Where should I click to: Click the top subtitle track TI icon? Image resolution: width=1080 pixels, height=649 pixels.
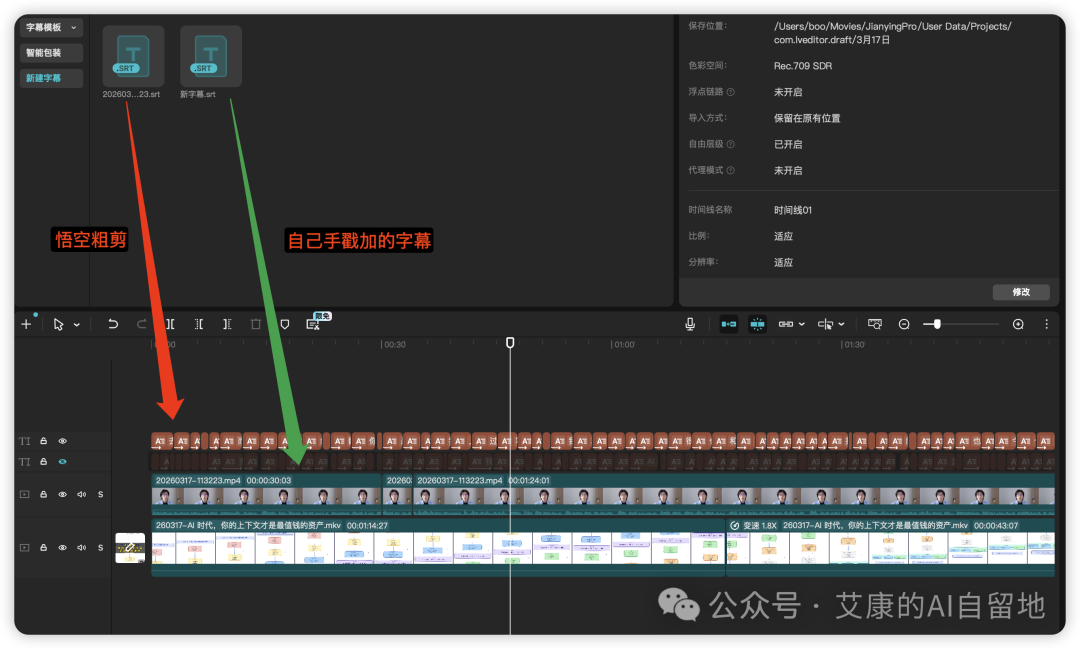[x=25, y=441]
